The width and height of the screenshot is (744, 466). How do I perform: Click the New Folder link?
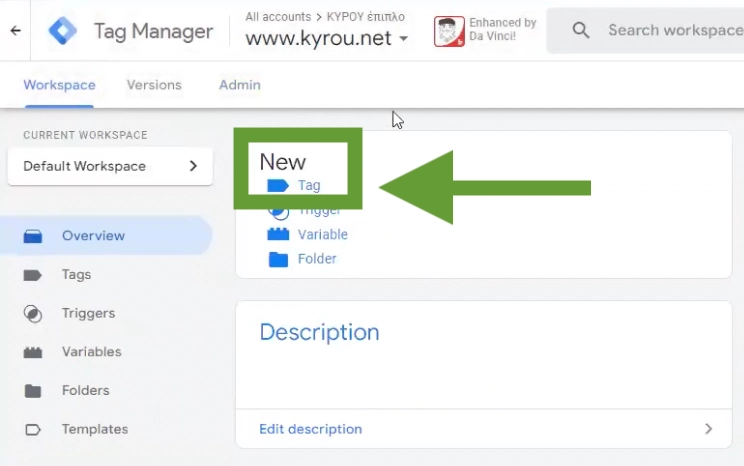[x=317, y=259]
